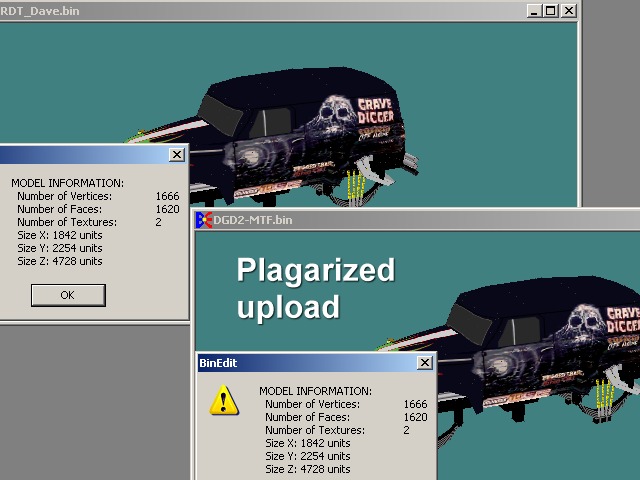Click 'Number of Textures: 2' in the BinEdit dialog
The height and width of the screenshot is (480, 640).
(337, 430)
